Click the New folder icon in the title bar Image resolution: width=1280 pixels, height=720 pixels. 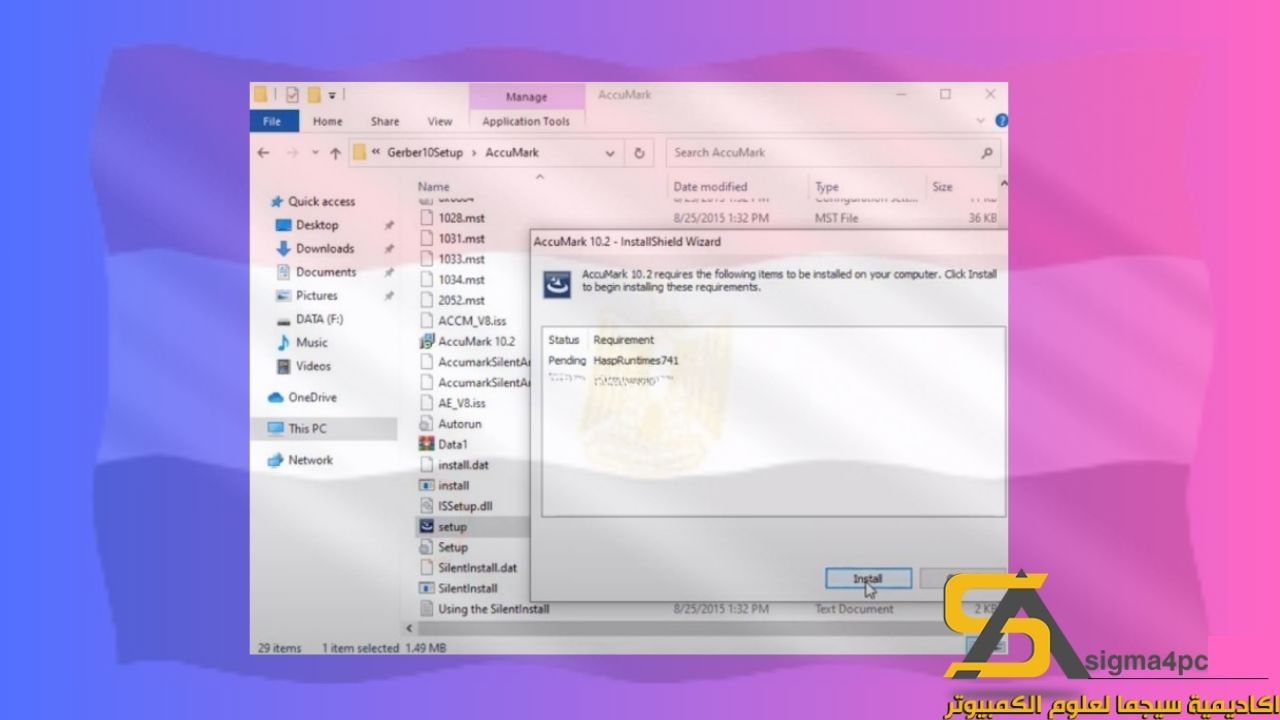point(314,95)
